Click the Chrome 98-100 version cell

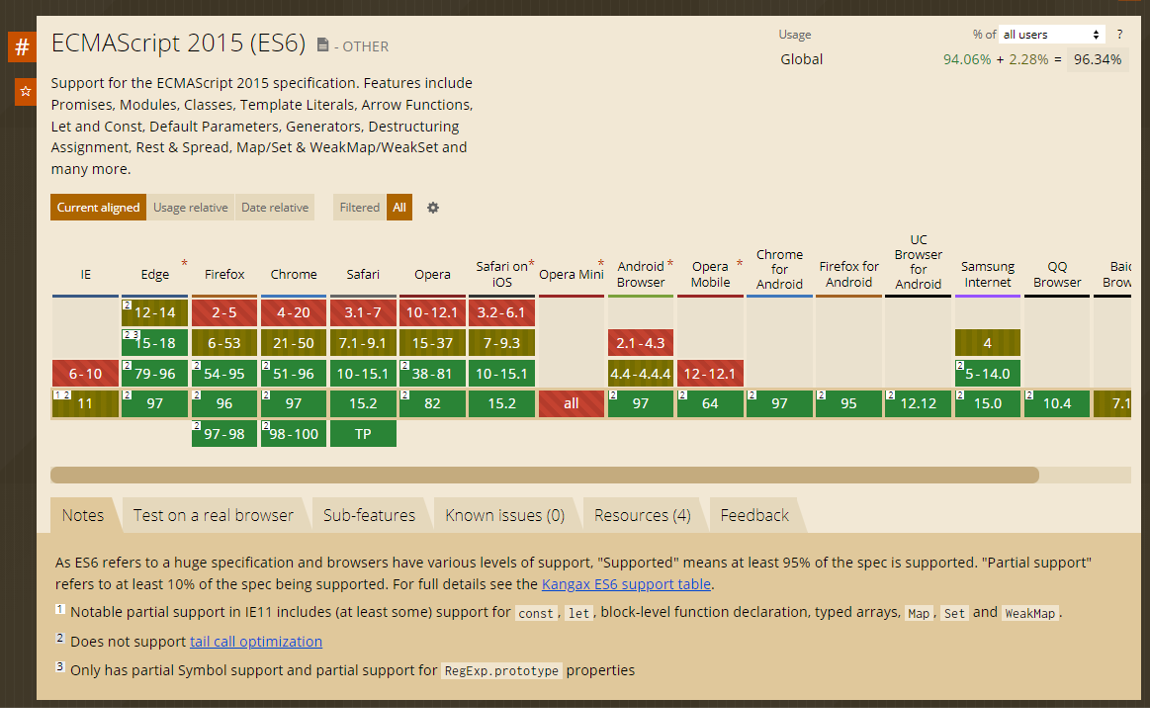(294, 433)
